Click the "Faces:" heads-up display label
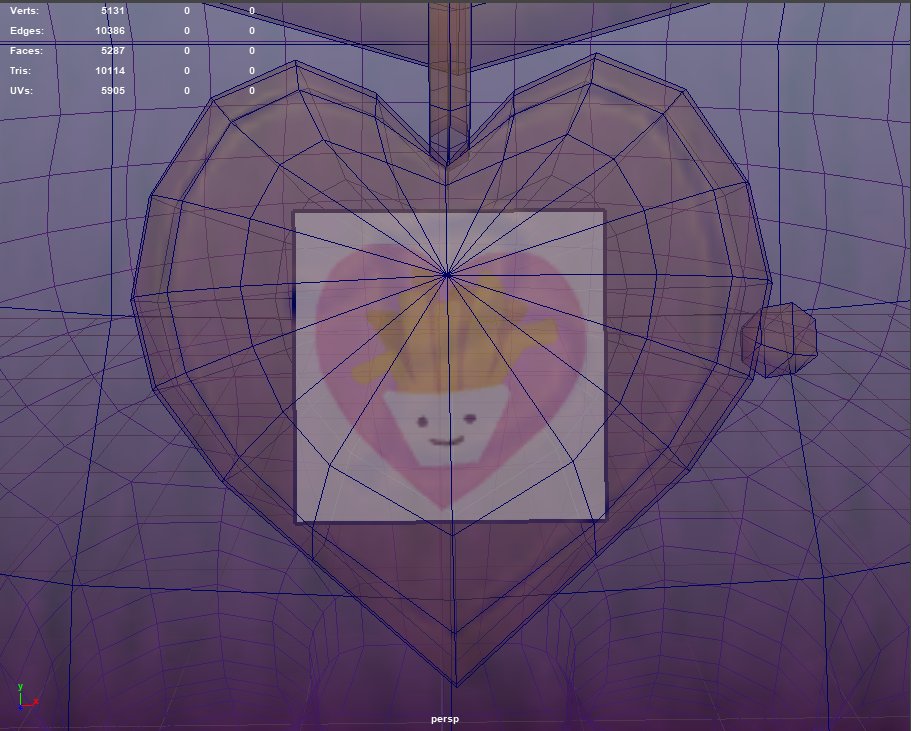The image size is (911, 731). coord(26,51)
